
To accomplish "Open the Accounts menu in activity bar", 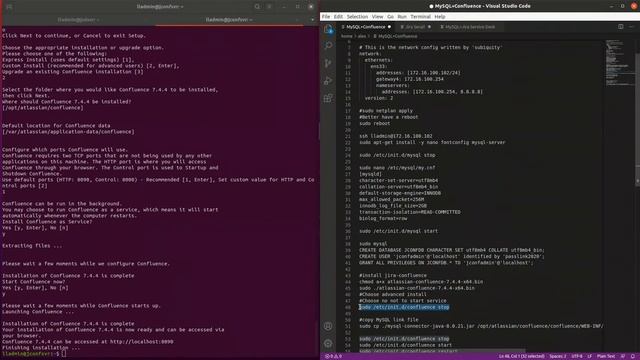I will pos(328,326).
